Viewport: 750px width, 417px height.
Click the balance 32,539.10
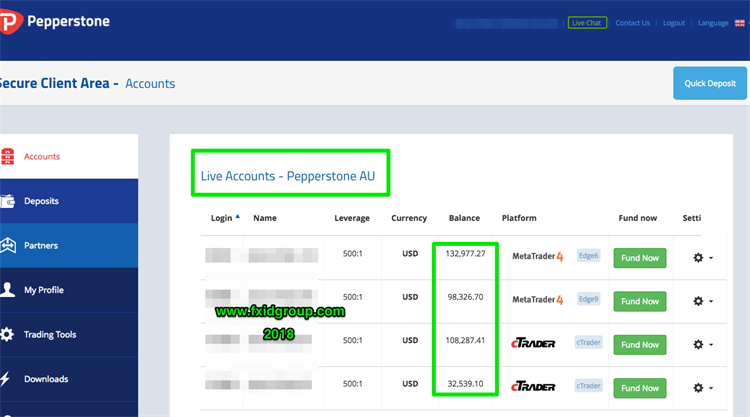(465, 384)
